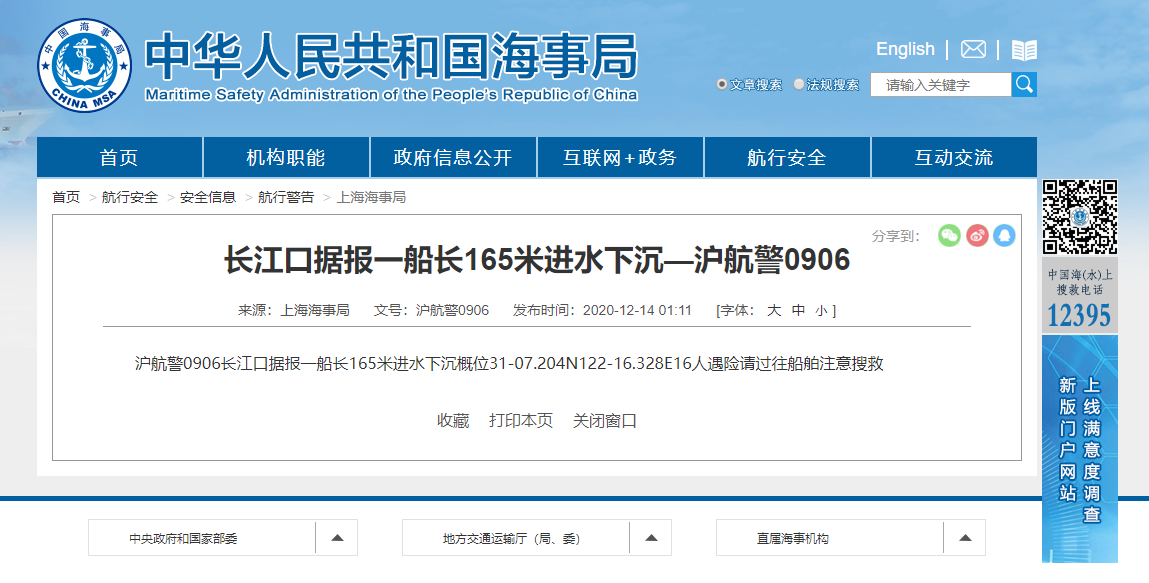This screenshot has width=1149, height=583.
Task: Expand the 地方交通运输厅 dropdown
Action: (651, 538)
